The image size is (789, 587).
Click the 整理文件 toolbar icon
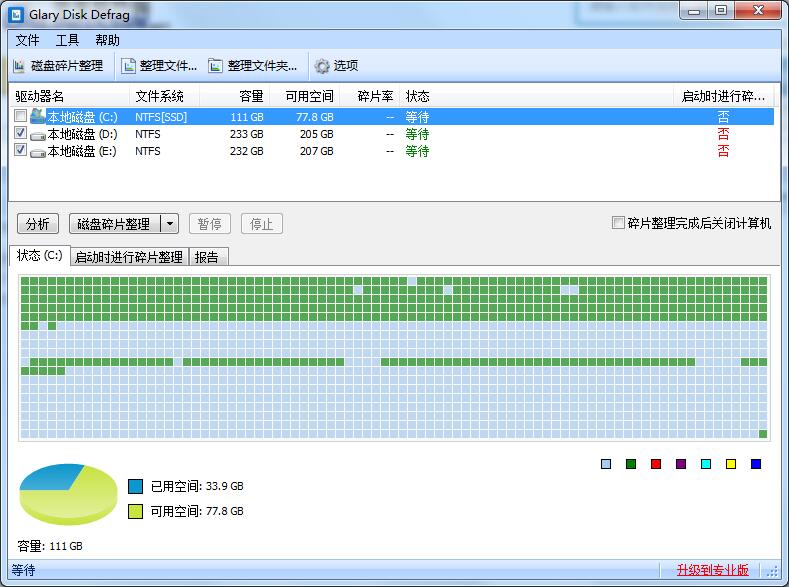pyautogui.click(x=128, y=66)
